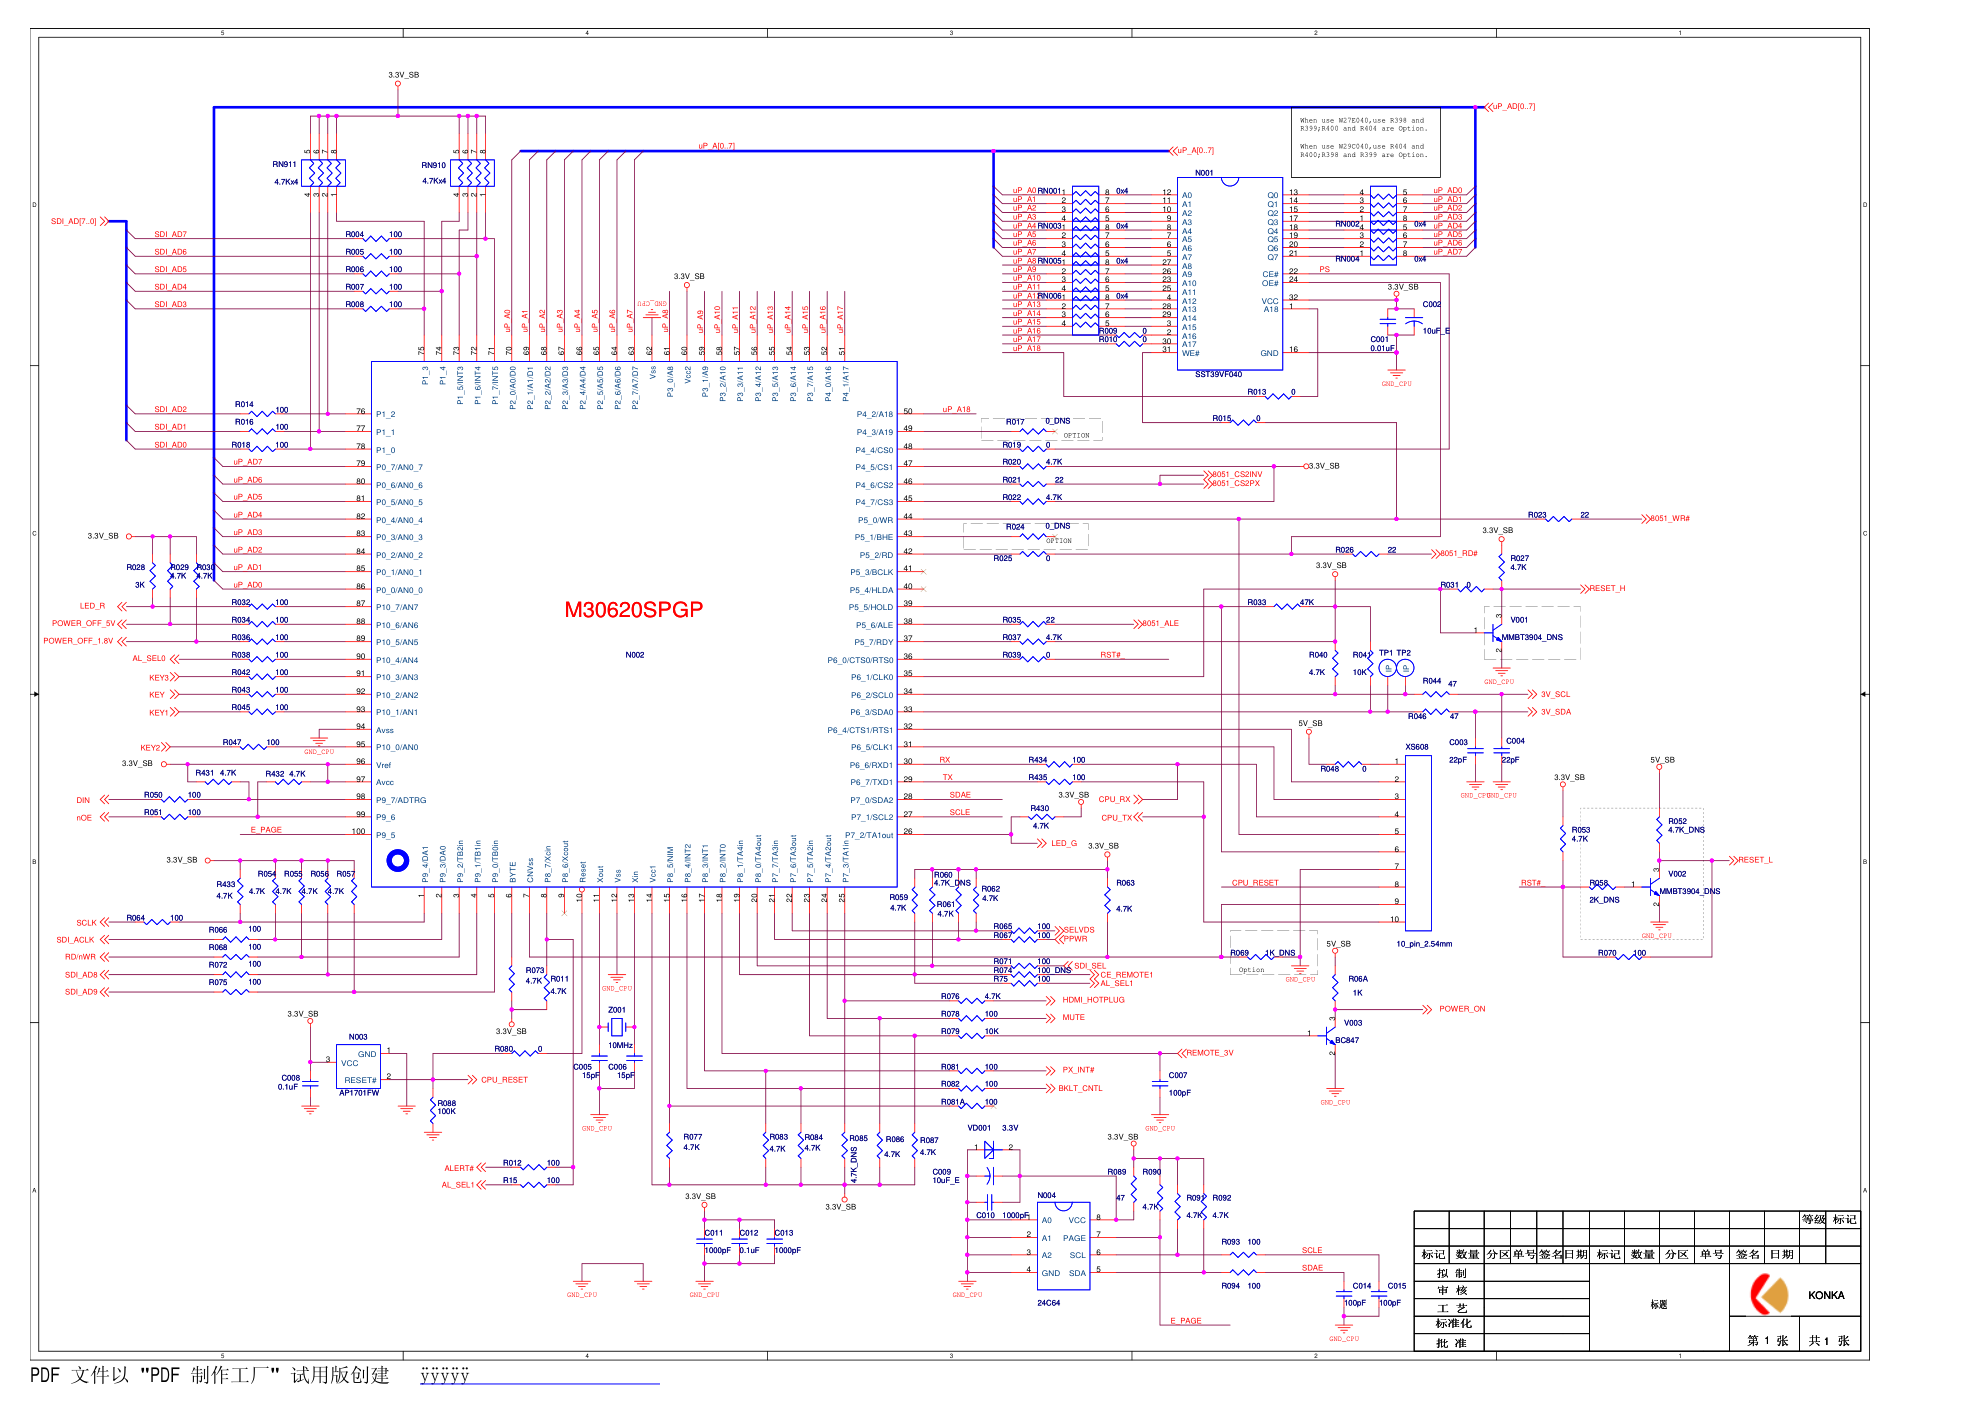Screen dimensions: 1984x1402
Task: Click the N002 designator inside the MCU
Action: pyautogui.click(x=635, y=655)
